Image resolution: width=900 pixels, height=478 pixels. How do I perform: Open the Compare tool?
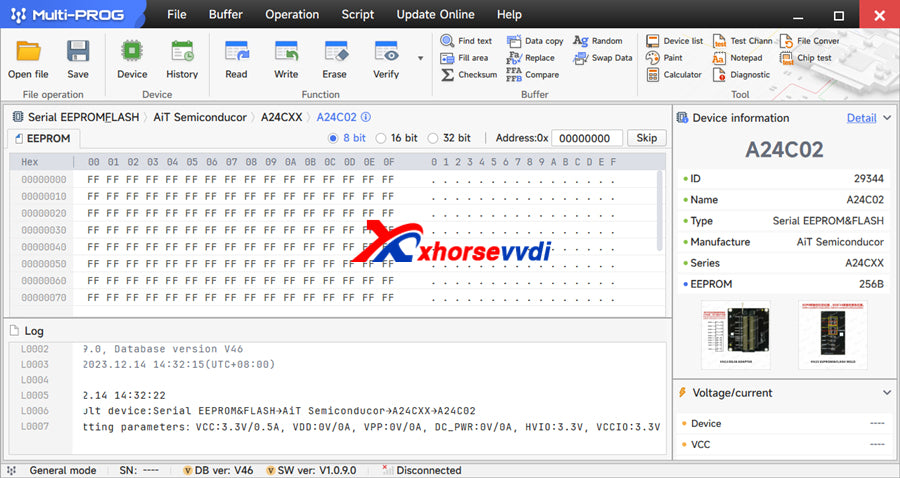[x=533, y=75]
